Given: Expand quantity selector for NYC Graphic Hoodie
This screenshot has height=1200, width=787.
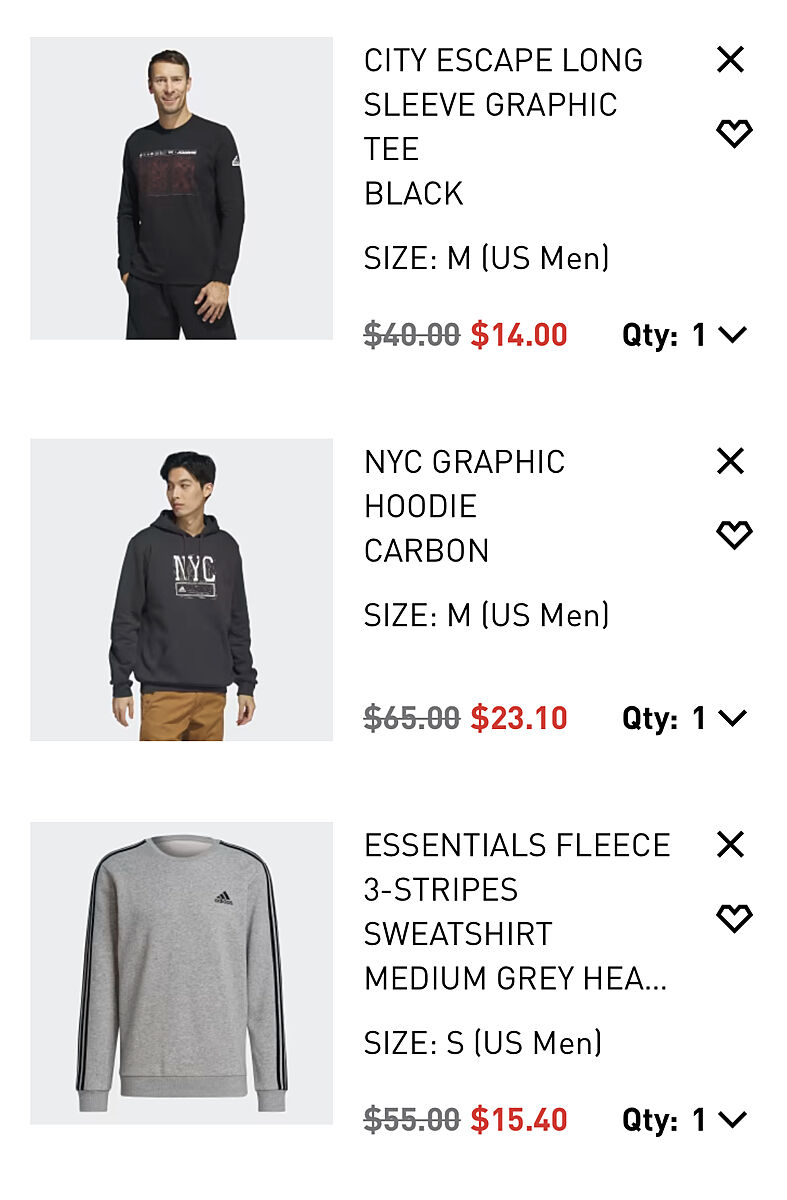Looking at the screenshot, I should [x=720, y=718].
